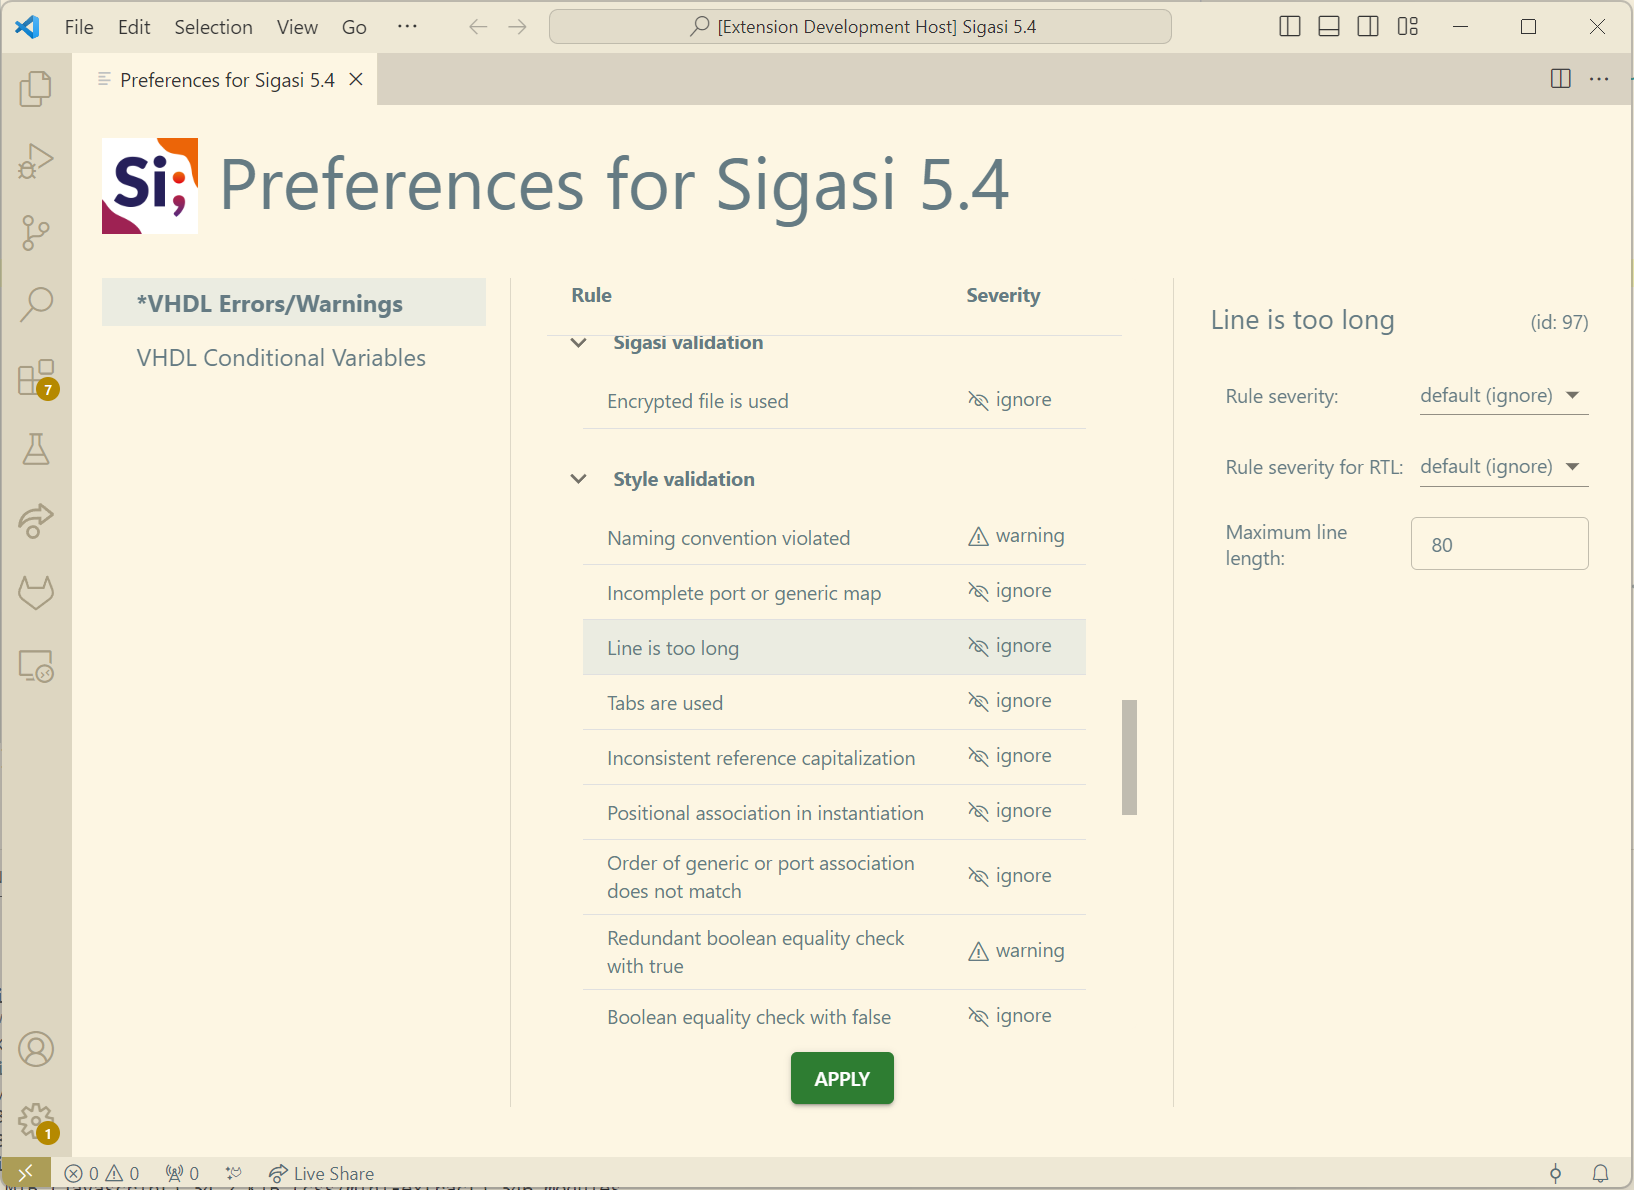Image resolution: width=1634 pixels, height=1190 pixels.
Task: Open Source Control view
Action: point(36,233)
